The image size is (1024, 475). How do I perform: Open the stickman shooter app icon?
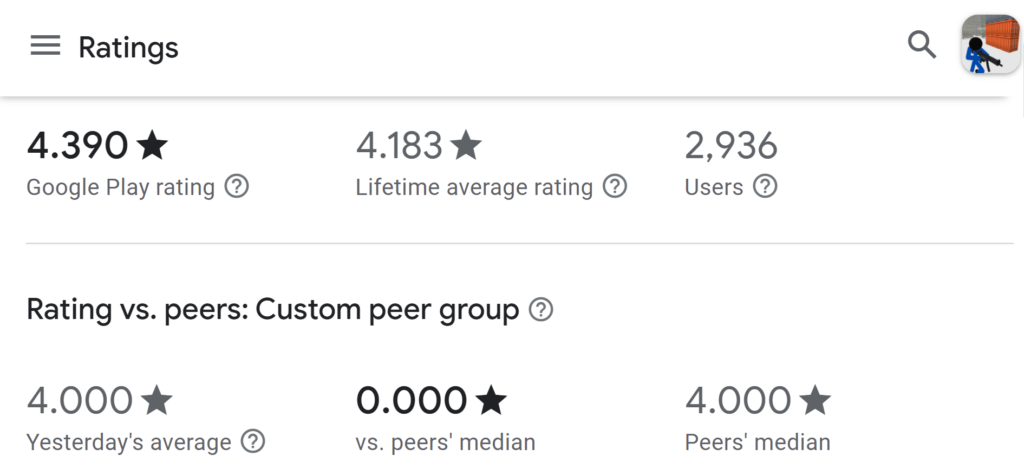tap(990, 44)
